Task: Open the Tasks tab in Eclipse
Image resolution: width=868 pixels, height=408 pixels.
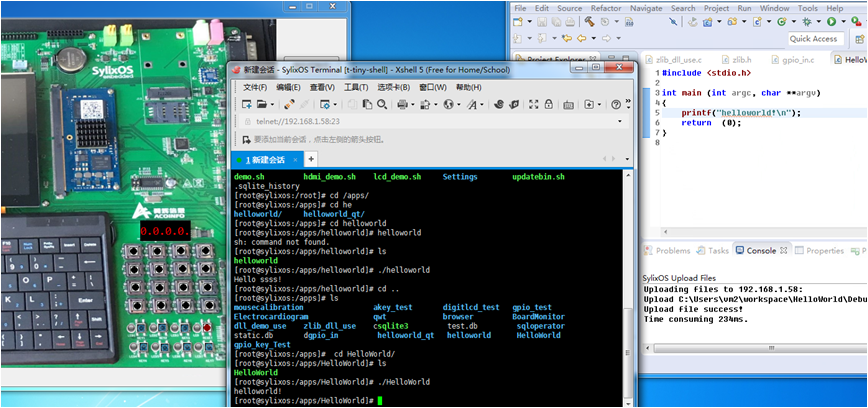Action: (x=713, y=251)
